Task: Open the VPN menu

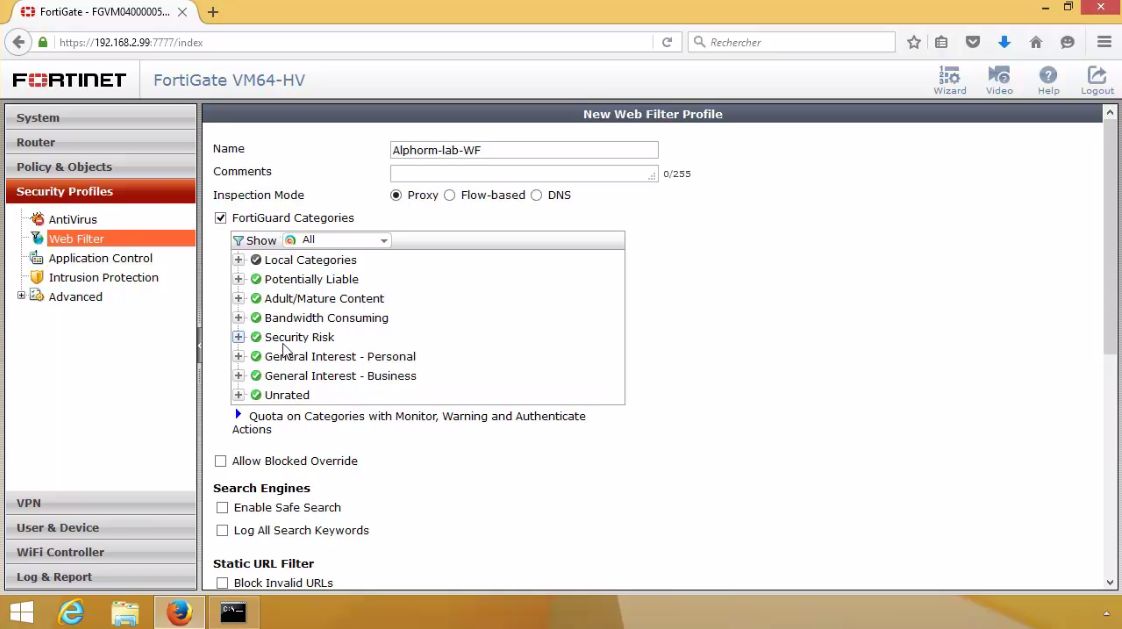Action: [x=101, y=503]
